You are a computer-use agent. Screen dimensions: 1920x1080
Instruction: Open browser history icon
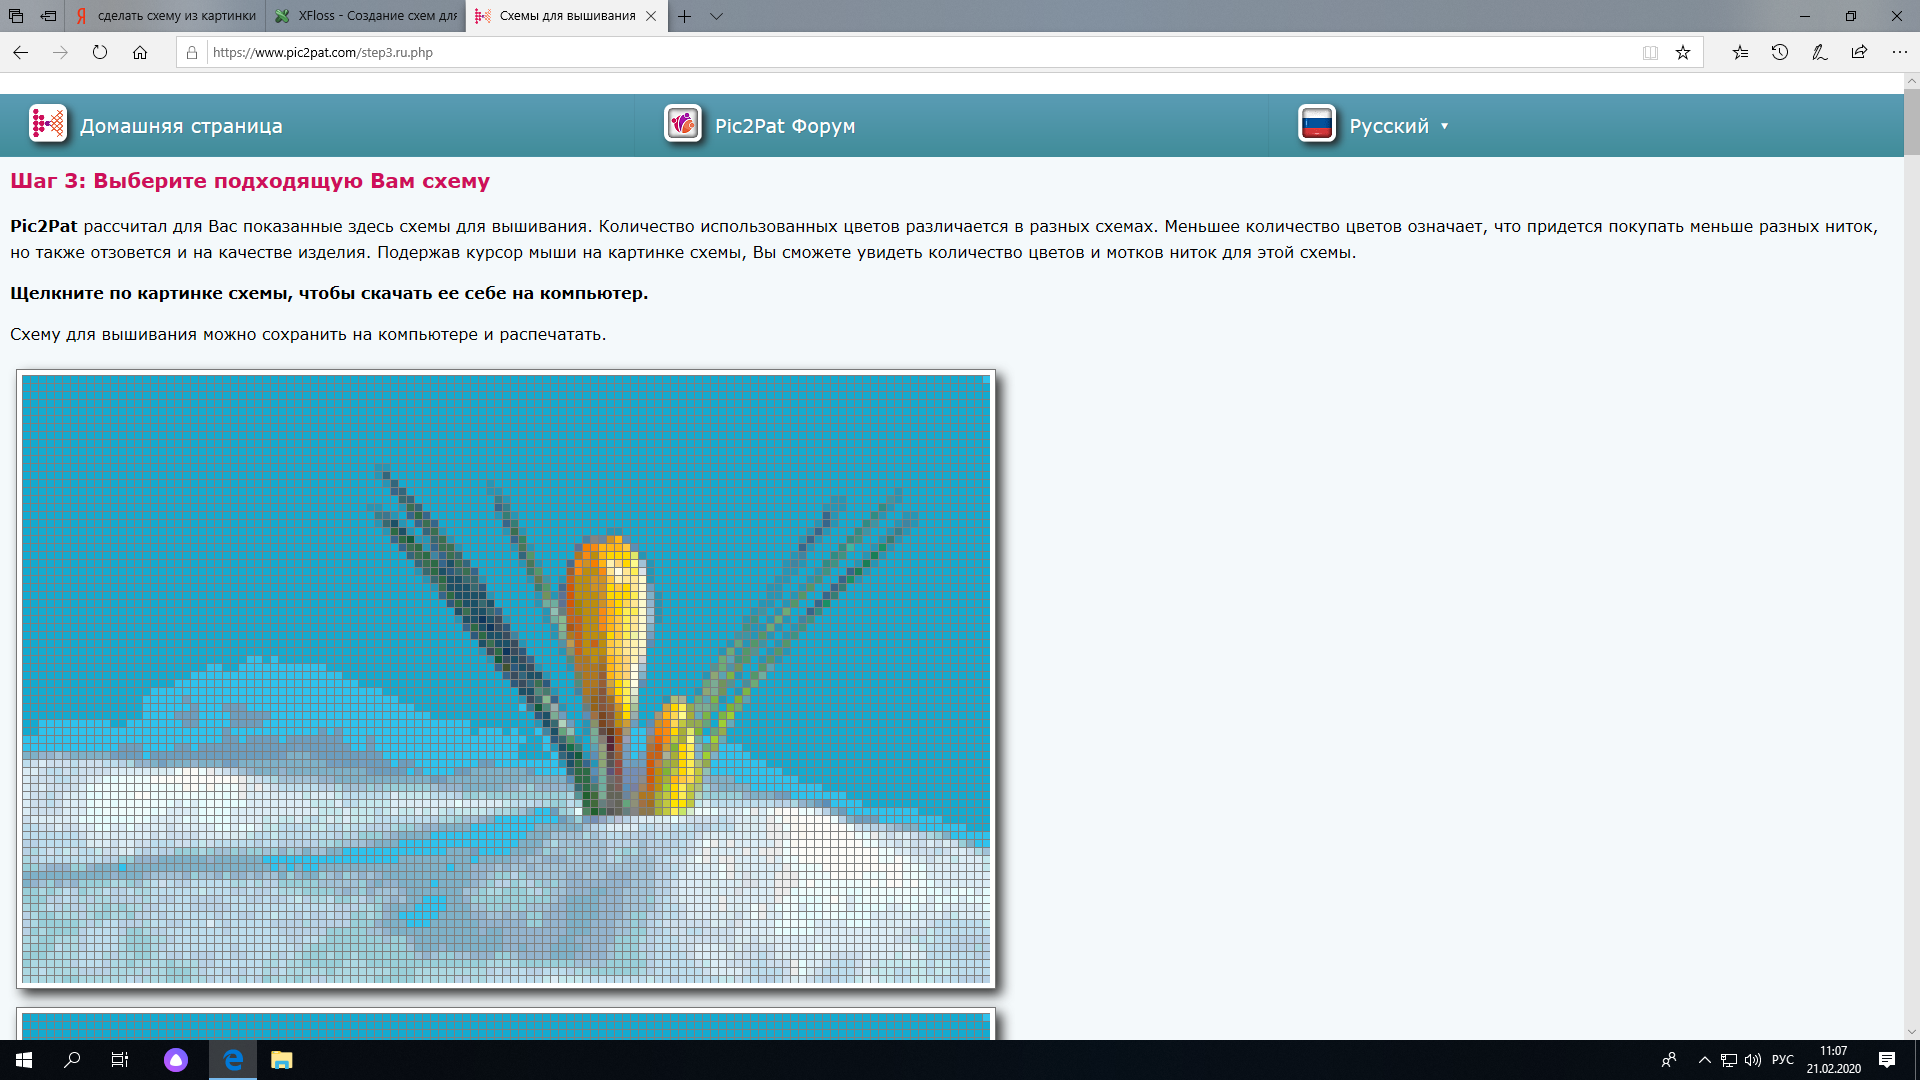pyautogui.click(x=1780, y=53)
